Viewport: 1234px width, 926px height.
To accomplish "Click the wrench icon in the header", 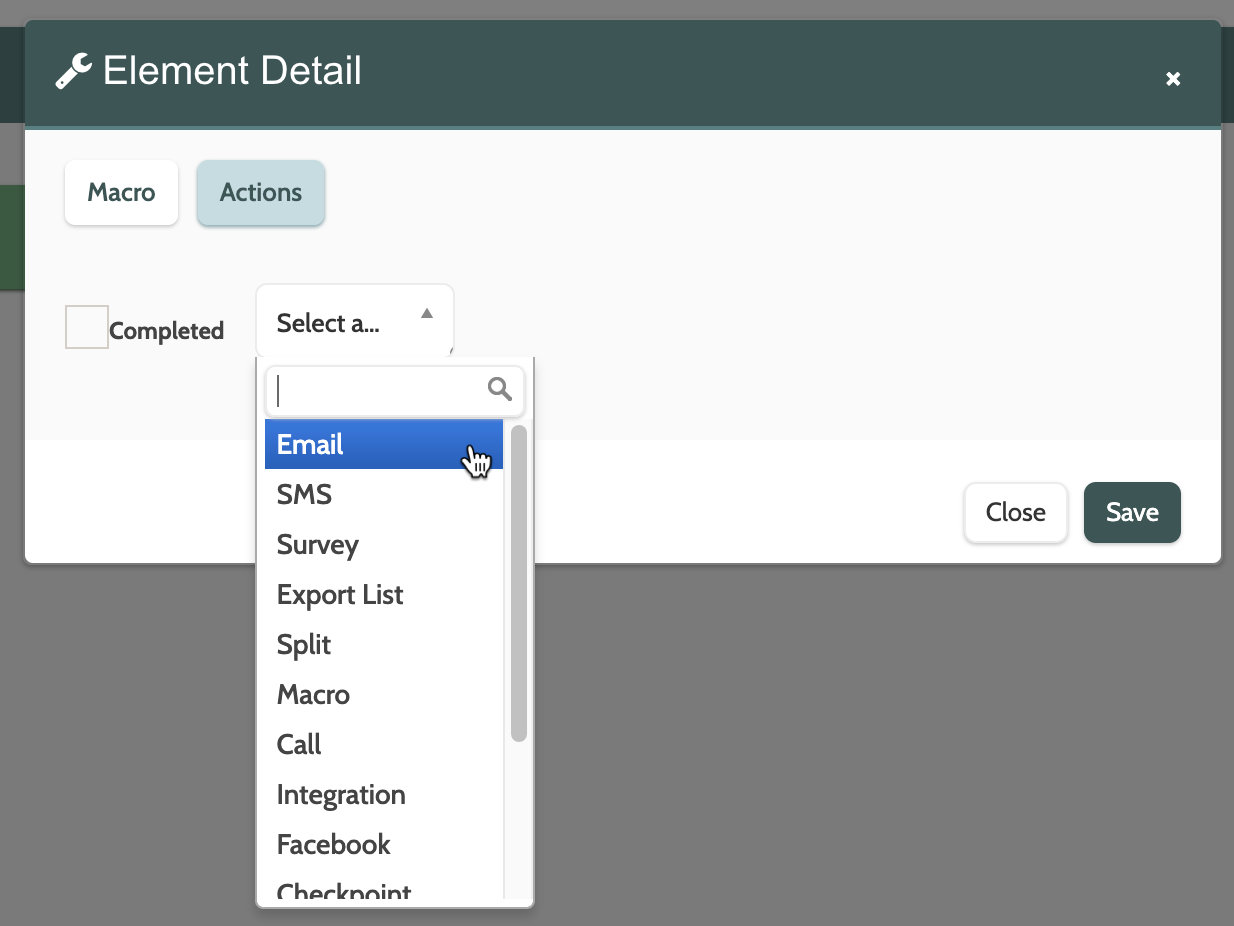I will pos(74,72).
